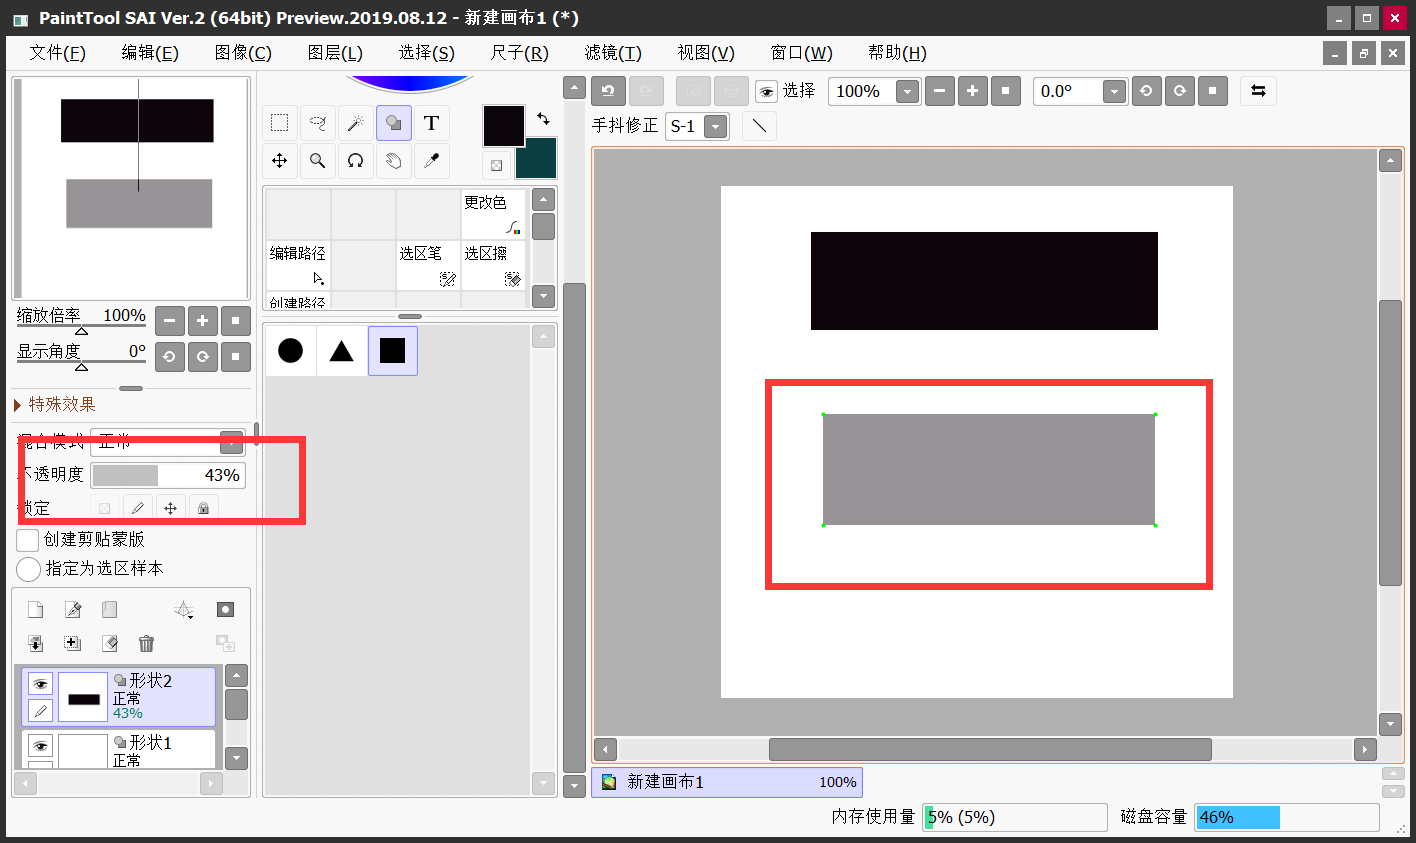Swap foreground and background colors

[x=543, y=118]
